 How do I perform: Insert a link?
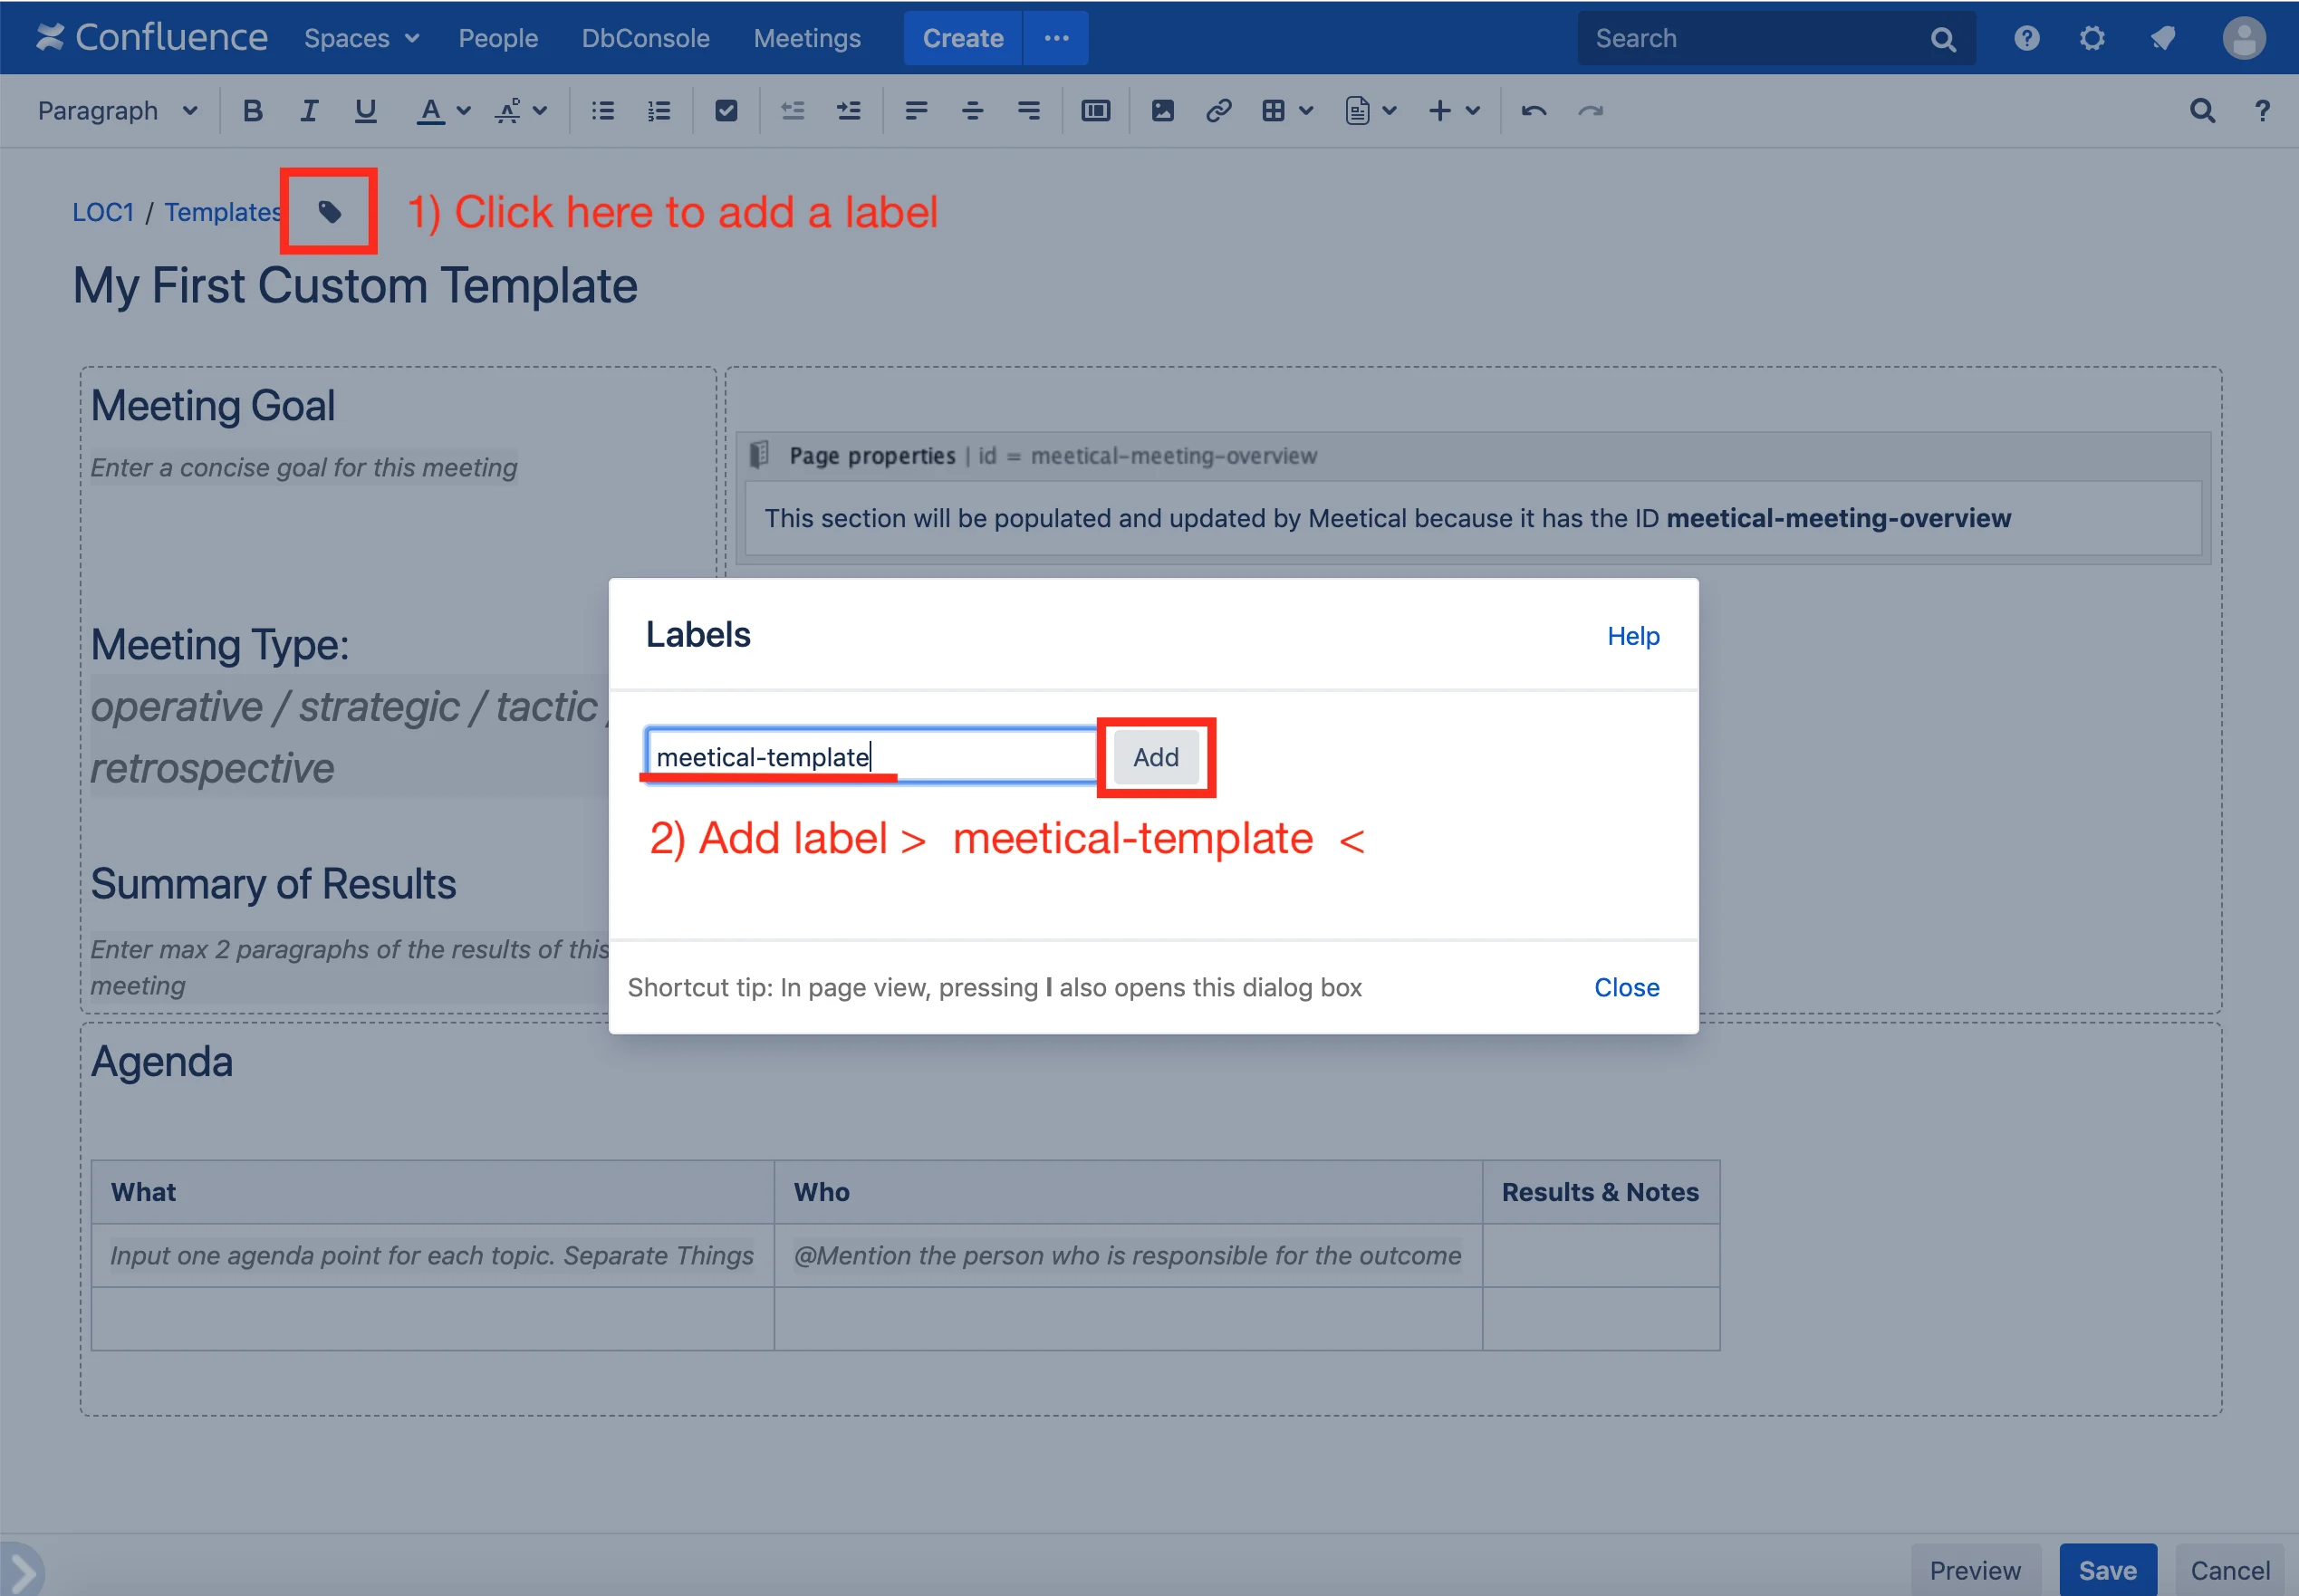[1218, 111]
